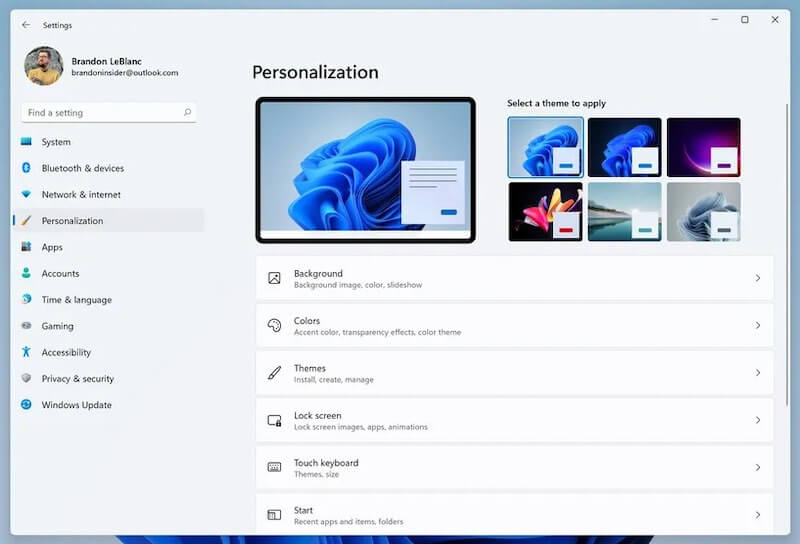Image resolution: width=800 pixels, height=544 pixels.
Task: Expand the Touch keyboard chevron
Action: (x=757, y=468)
